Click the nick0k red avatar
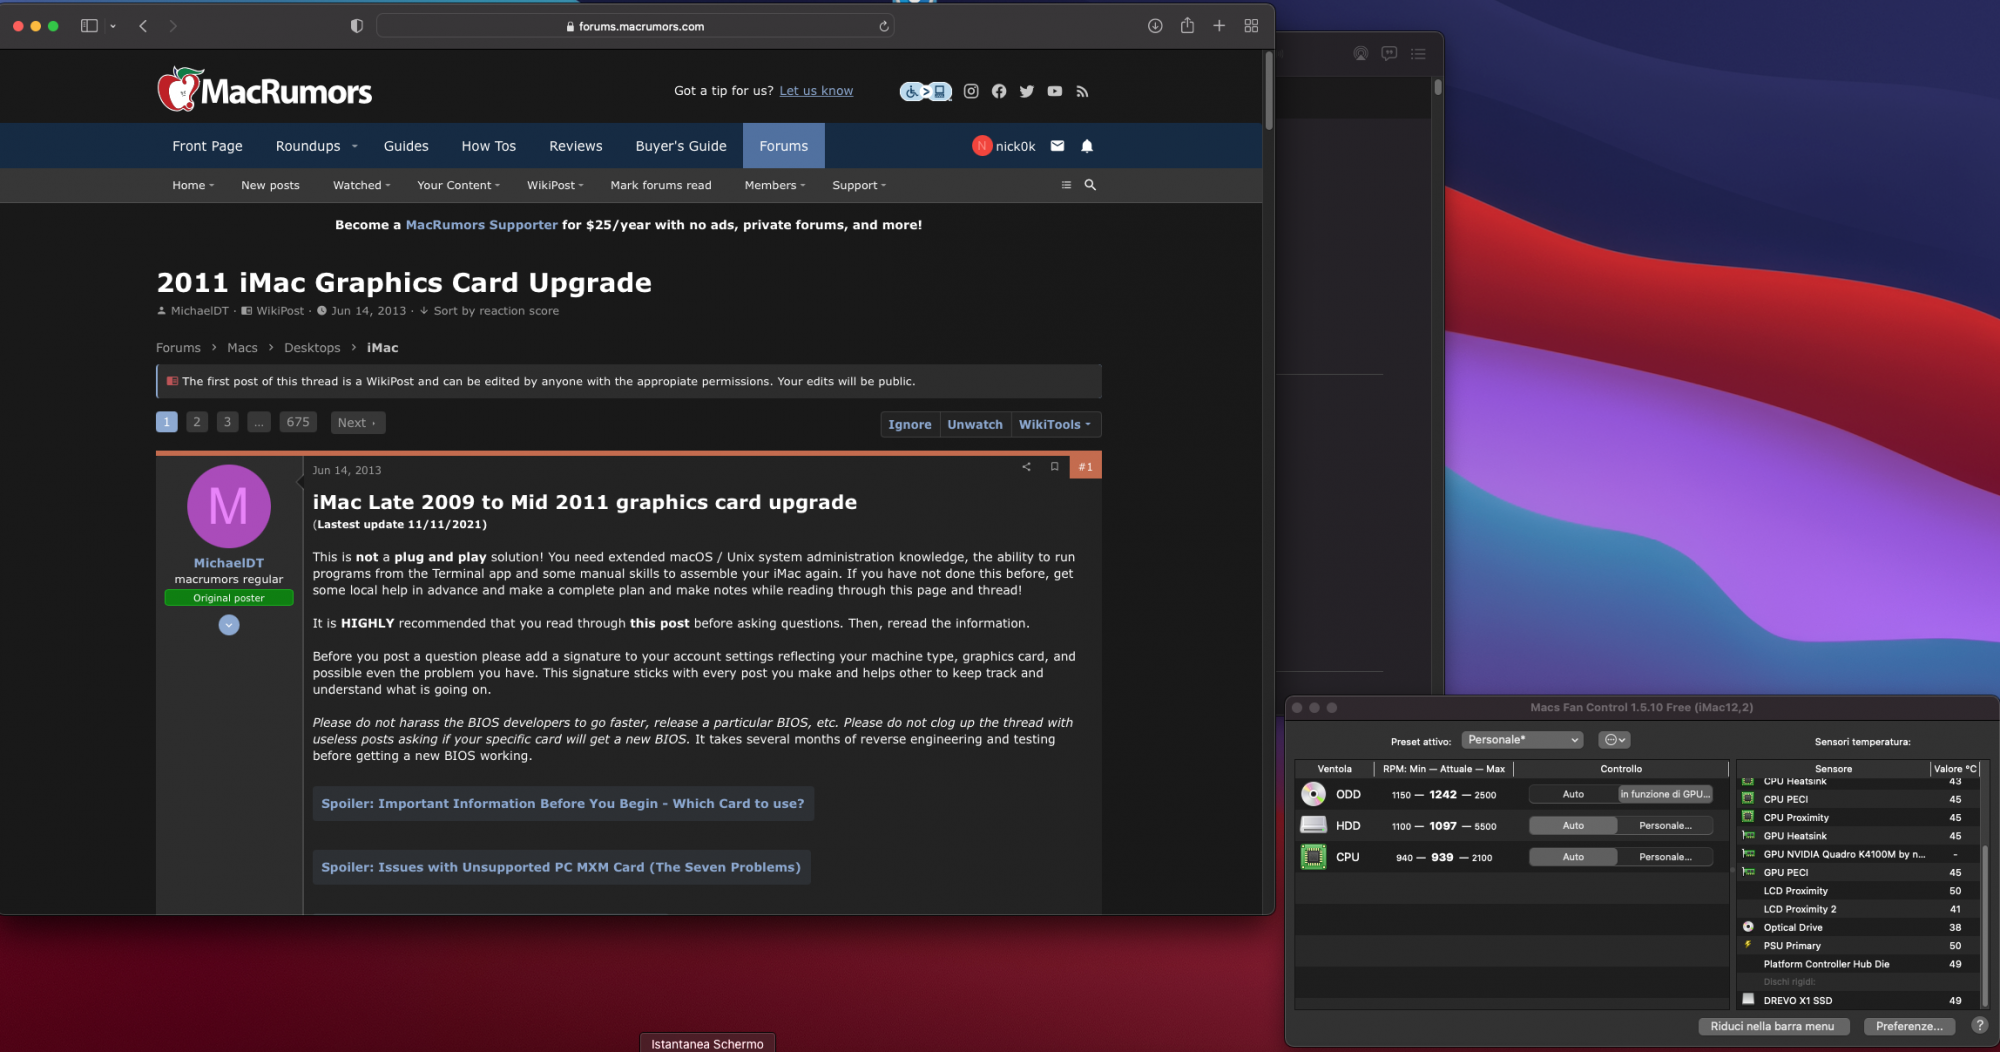The image size is (2000, 1052). [982, 146]
